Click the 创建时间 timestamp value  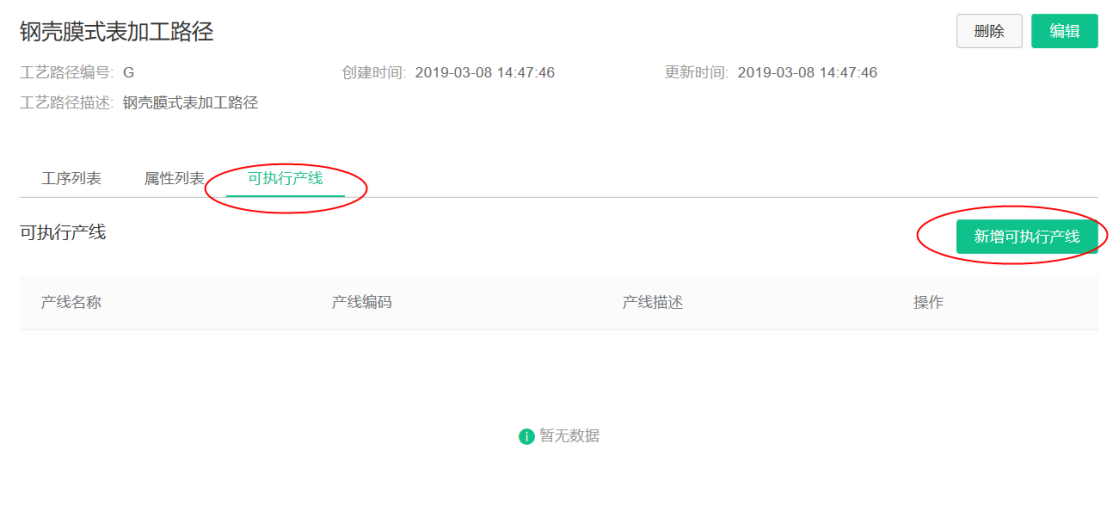(x=485, y=73)
